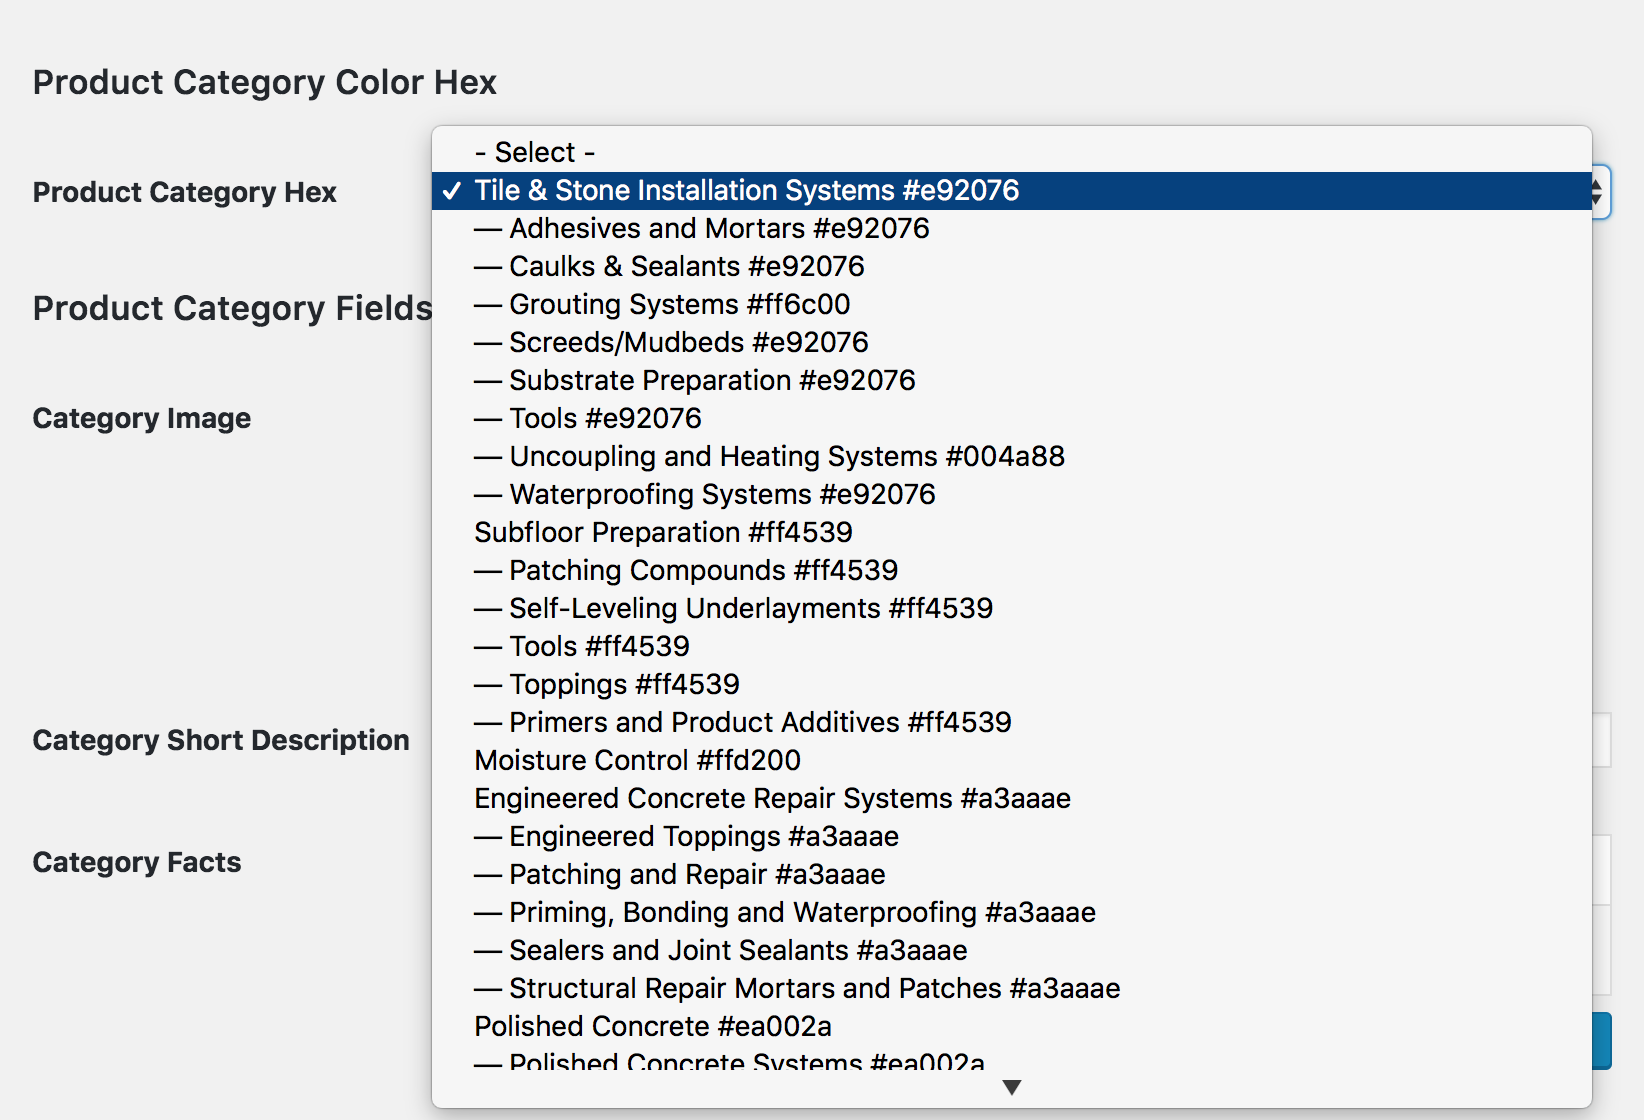
Task: Select Screeds/Mudbeds #e92076 option
Action: pos(1011,342)
